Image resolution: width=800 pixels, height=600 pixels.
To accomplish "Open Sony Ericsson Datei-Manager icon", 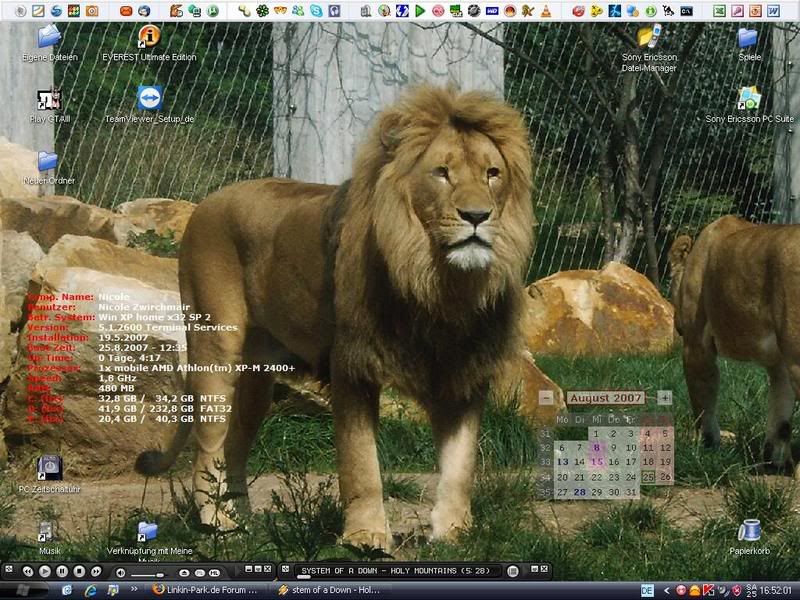I will (648, 39).
